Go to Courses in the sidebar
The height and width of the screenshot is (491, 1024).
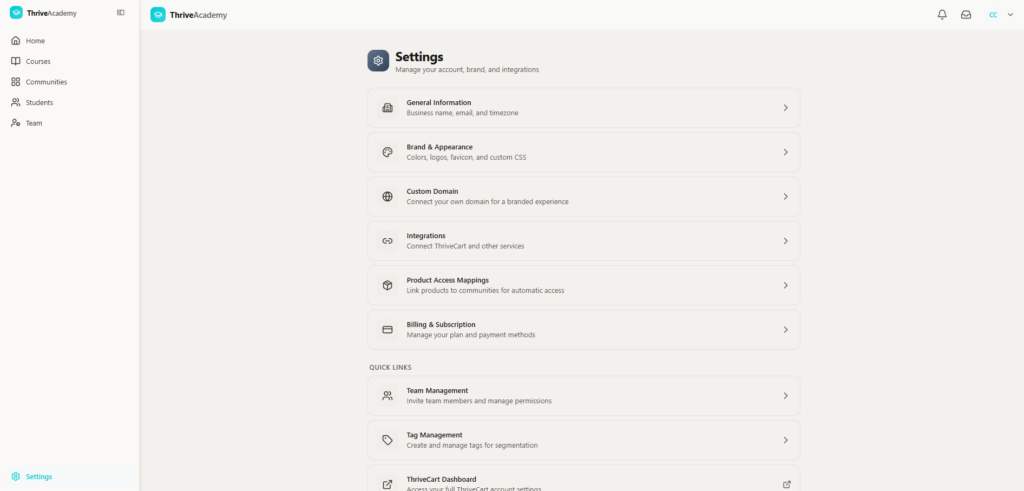(38, 61)
